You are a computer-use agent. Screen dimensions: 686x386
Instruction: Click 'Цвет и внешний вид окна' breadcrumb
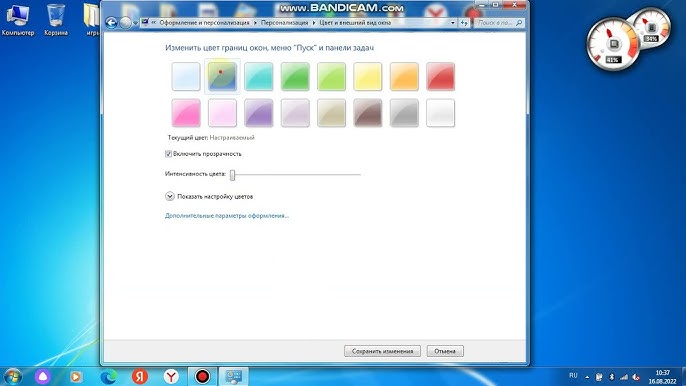[x=355, y=22]
